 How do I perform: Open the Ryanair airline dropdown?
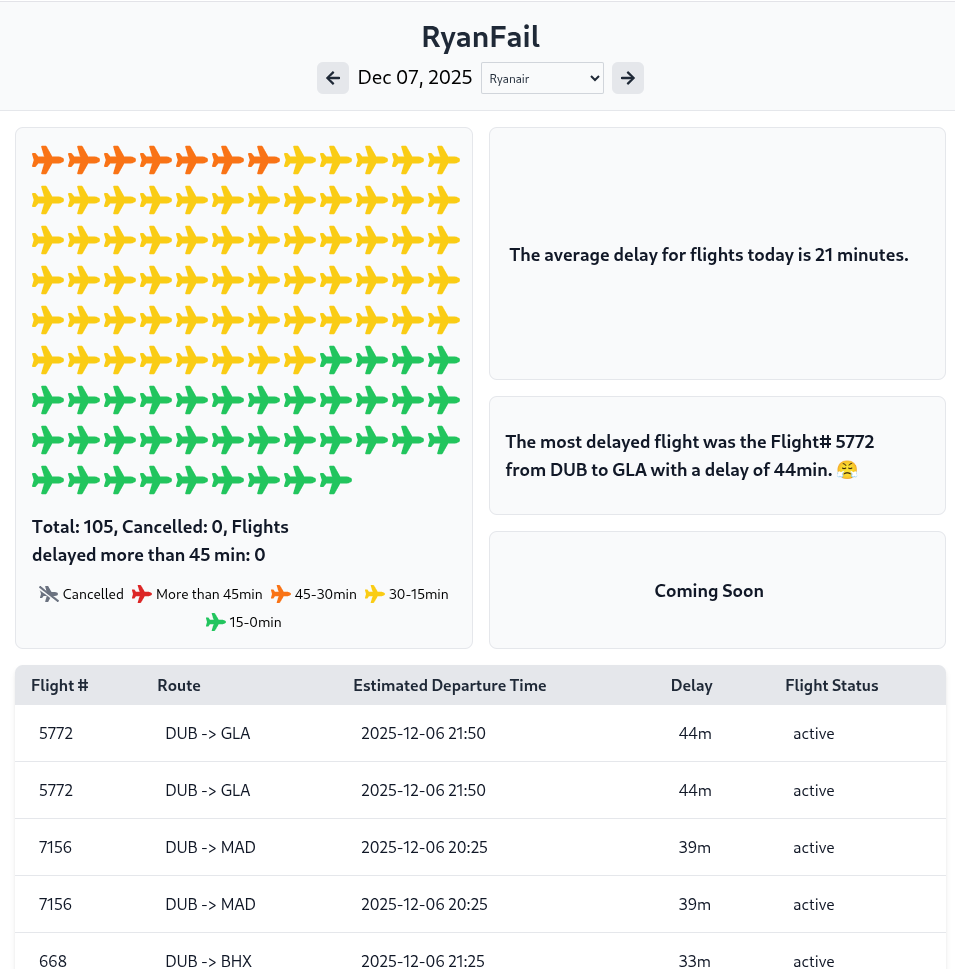(x=542, y=78)
